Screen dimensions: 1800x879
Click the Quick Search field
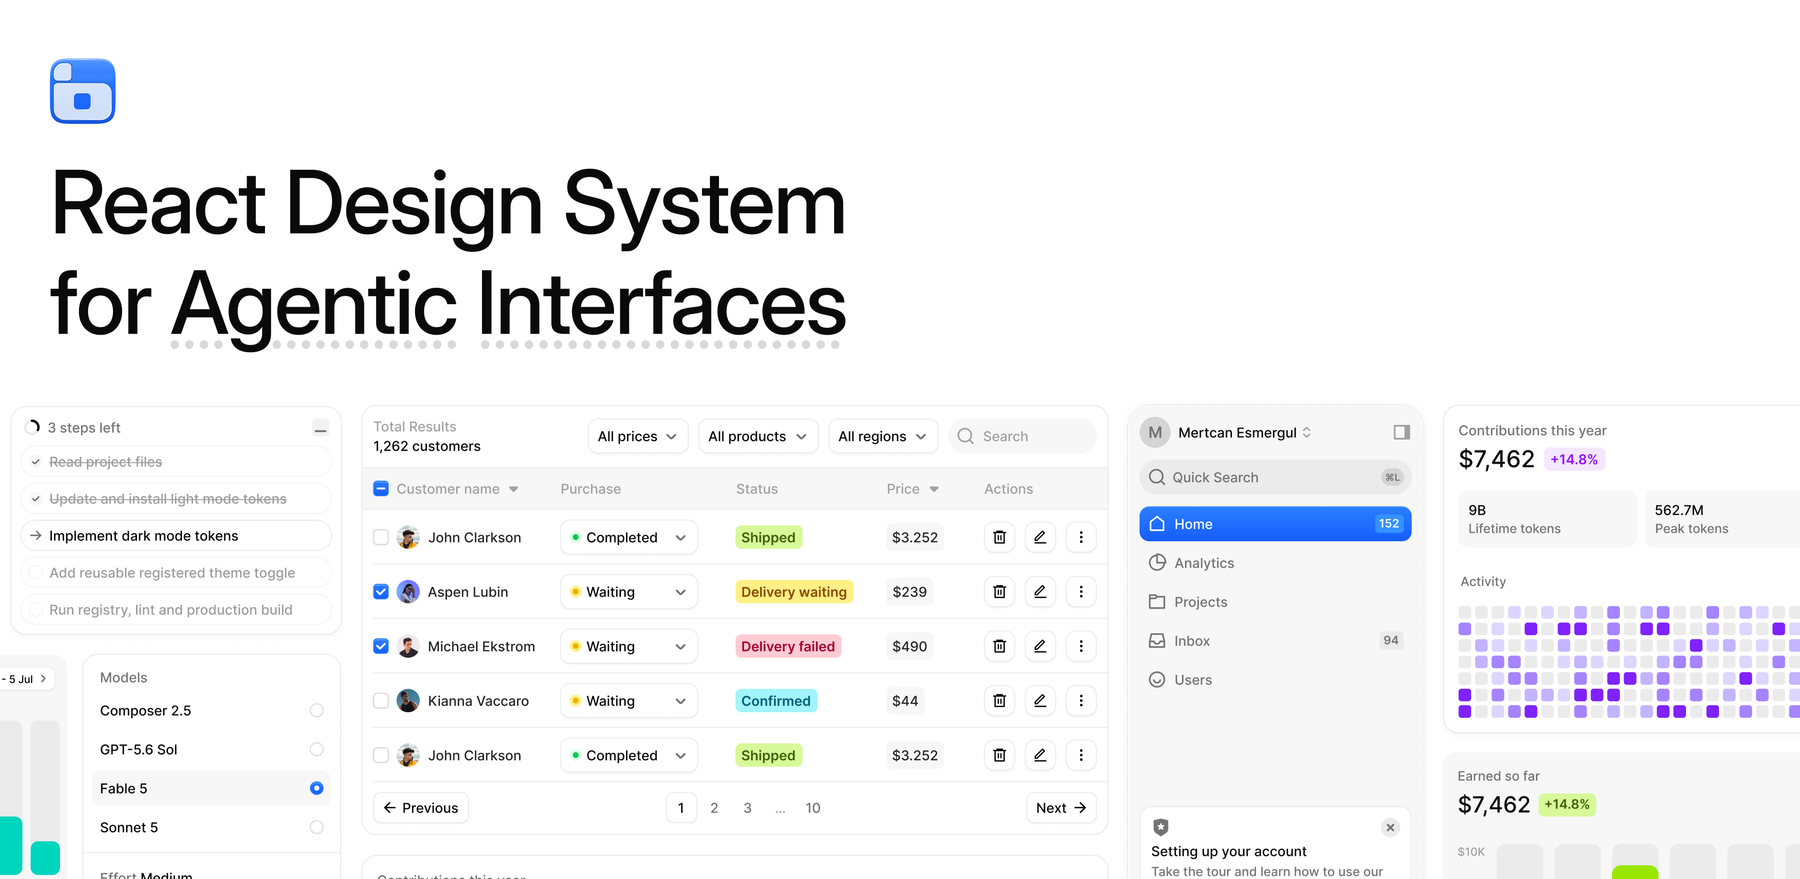coord(1275,477)
